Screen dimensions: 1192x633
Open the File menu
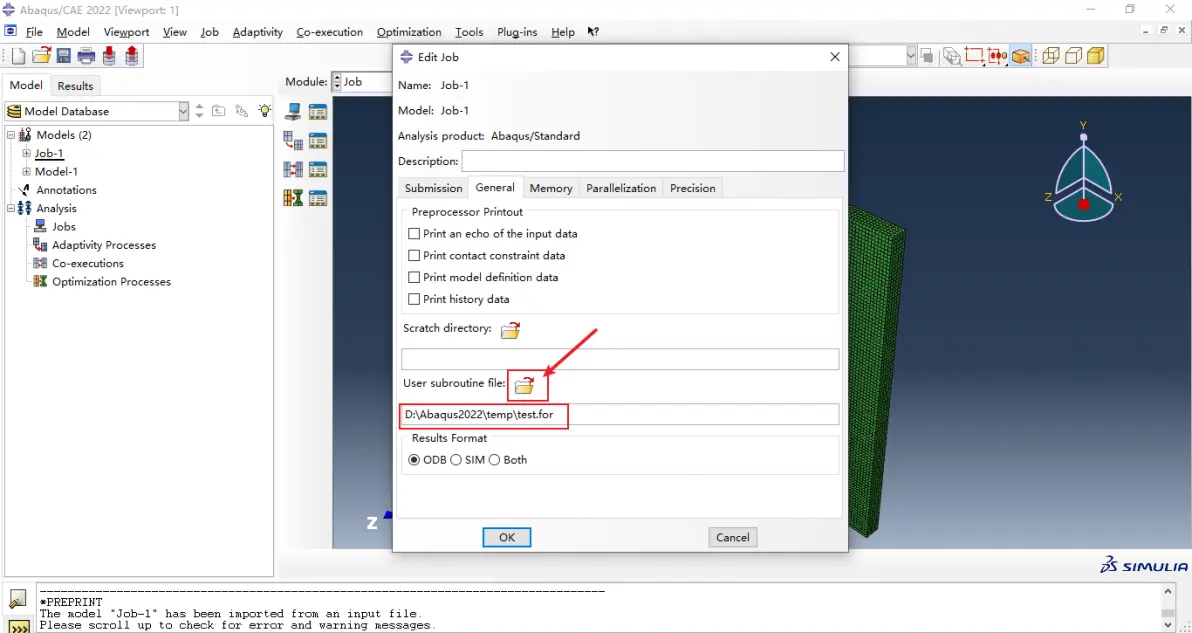click(34, 32)
